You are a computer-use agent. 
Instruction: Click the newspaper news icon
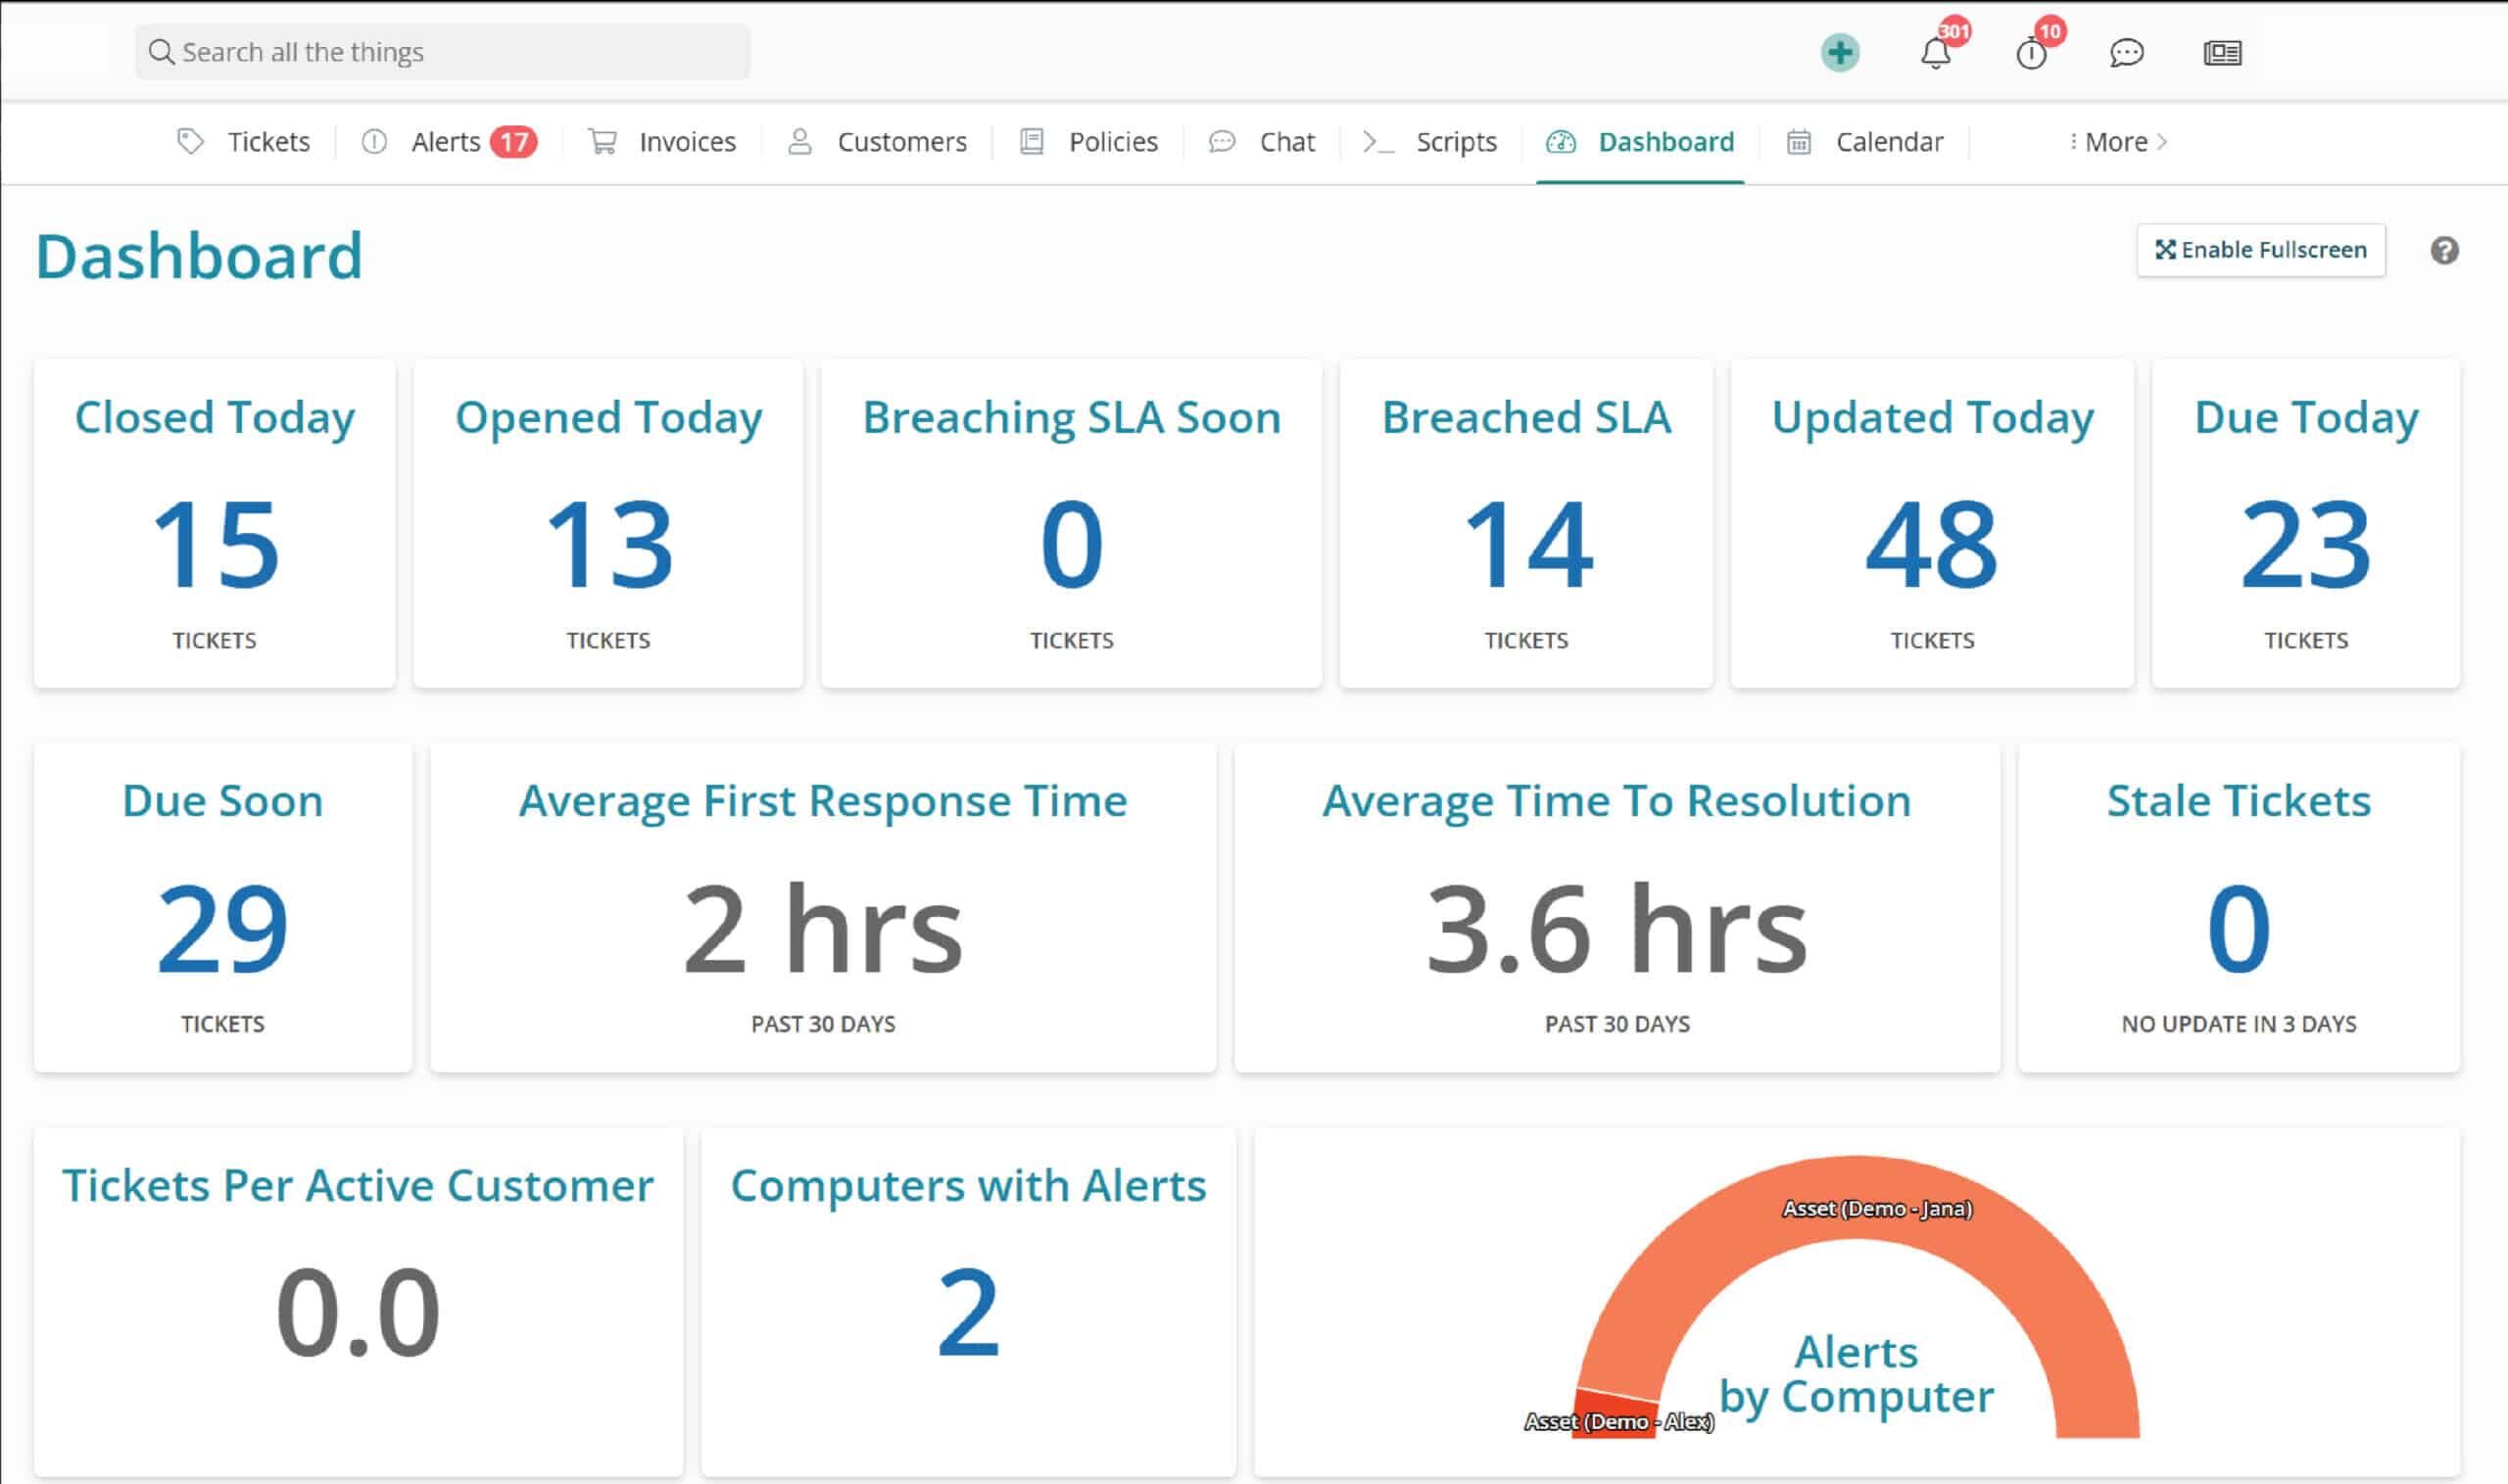(2222, 53)
